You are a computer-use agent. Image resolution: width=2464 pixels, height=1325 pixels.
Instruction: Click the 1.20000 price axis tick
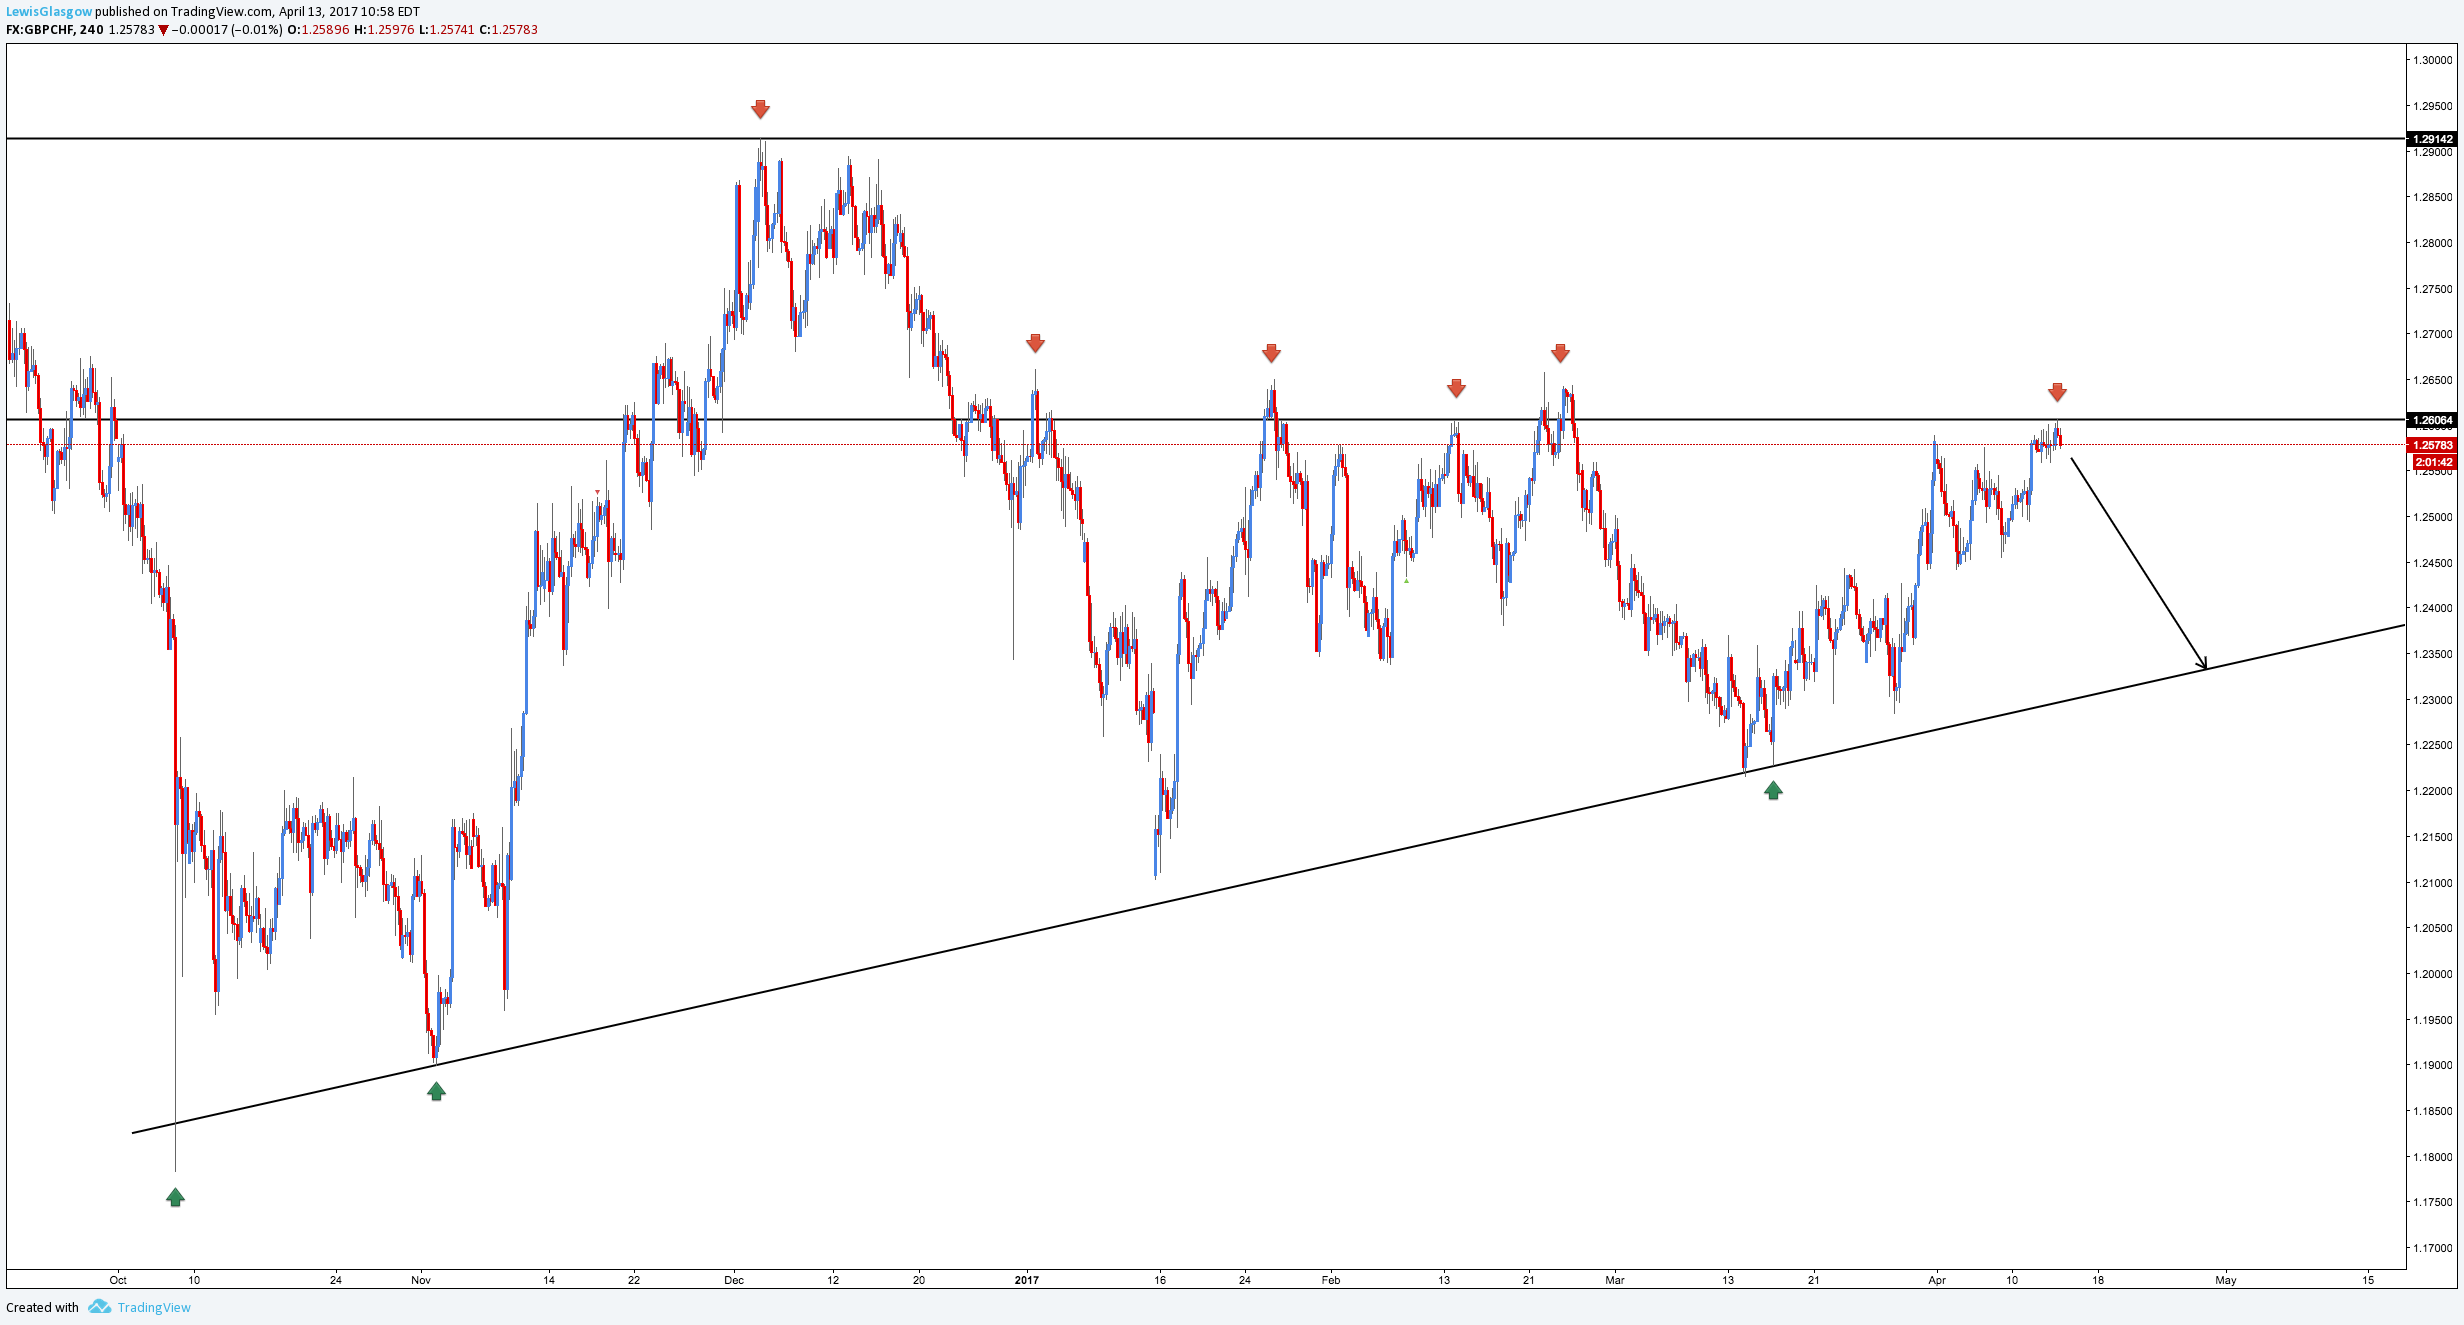pyautogui.click(x=2432, y=974)
